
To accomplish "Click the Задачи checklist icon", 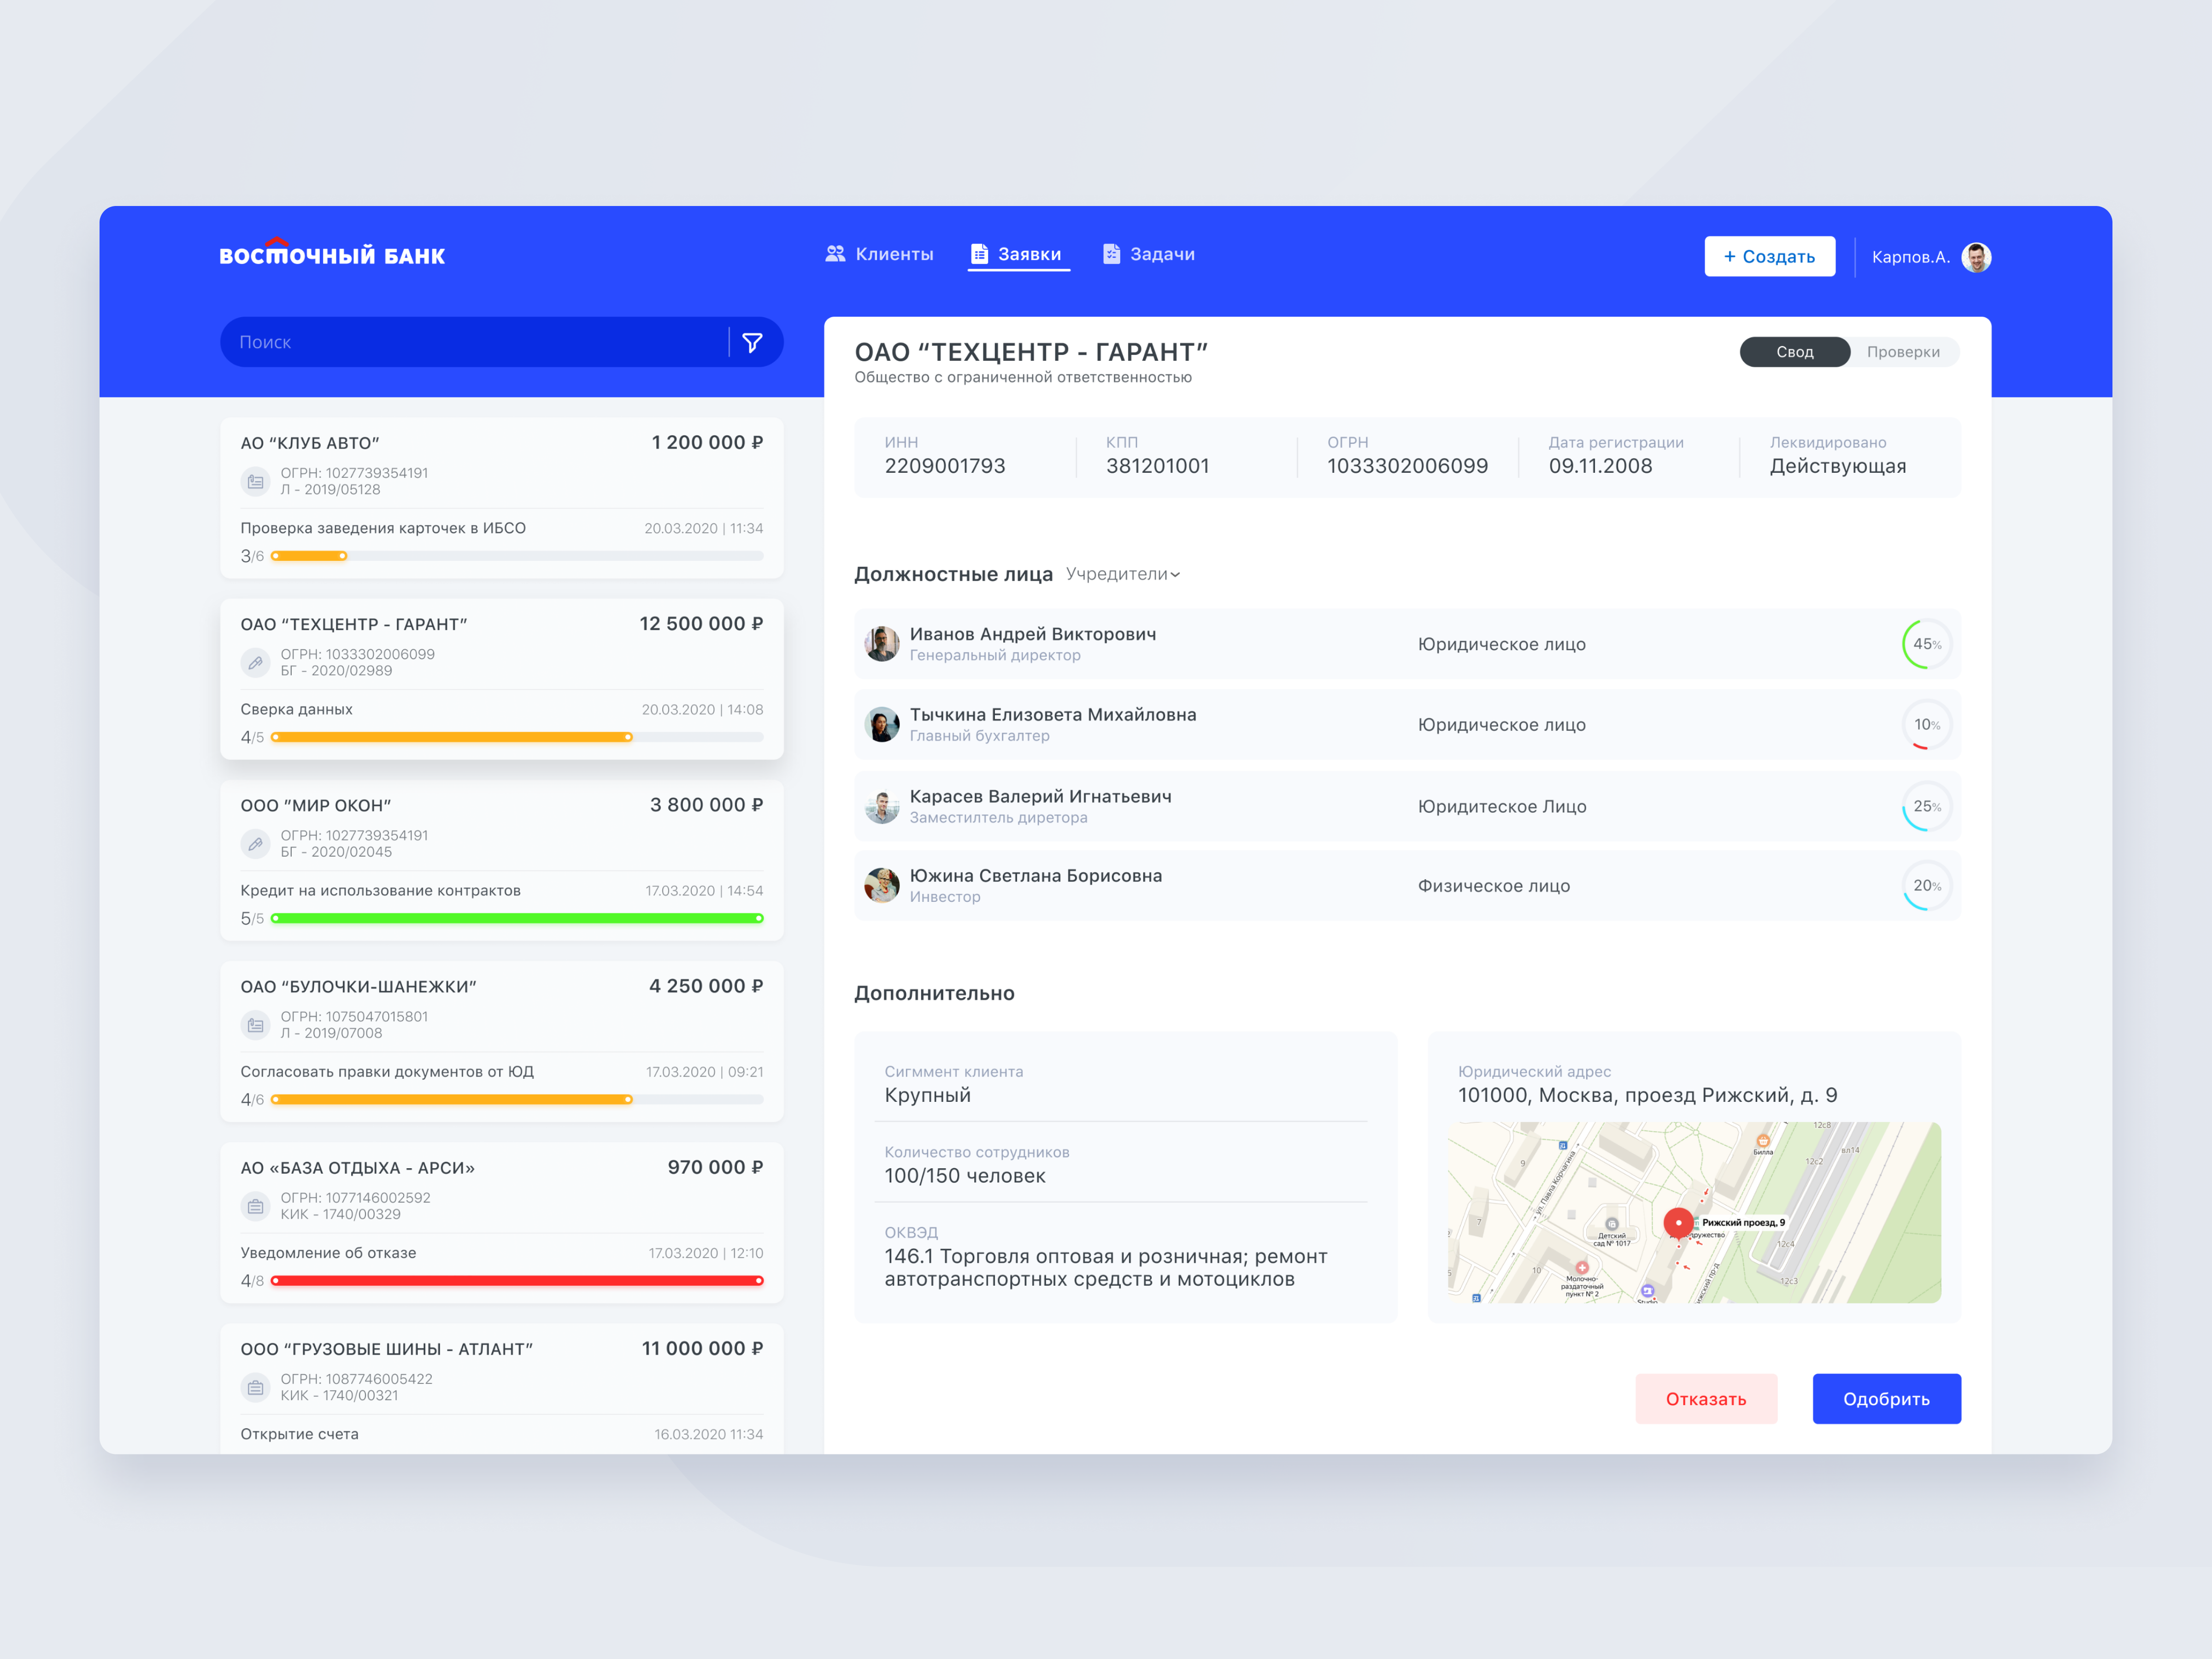I will click(x=1111, y=254).
